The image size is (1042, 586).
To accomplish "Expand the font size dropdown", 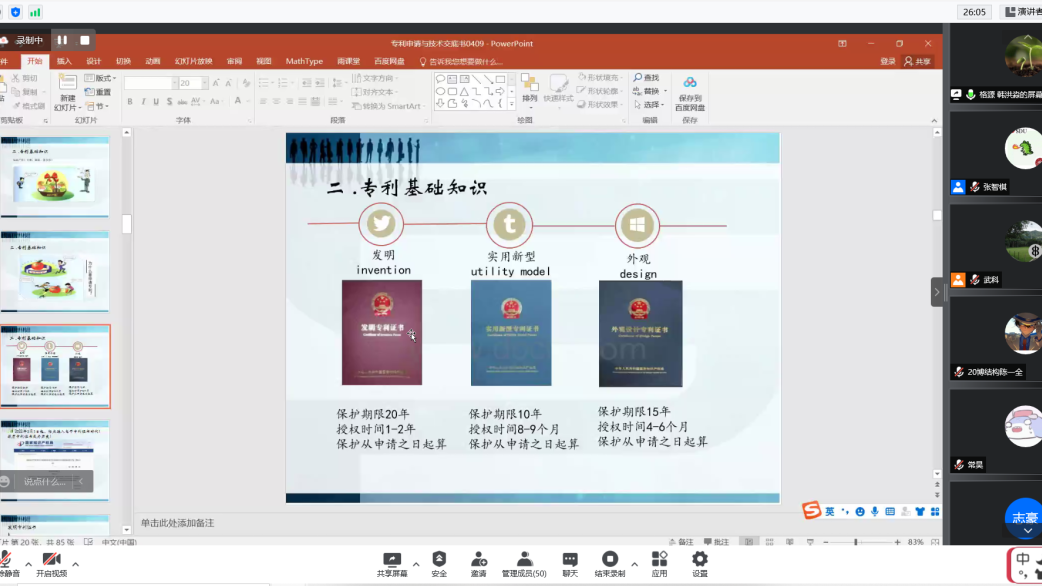I will coord(205,84).
